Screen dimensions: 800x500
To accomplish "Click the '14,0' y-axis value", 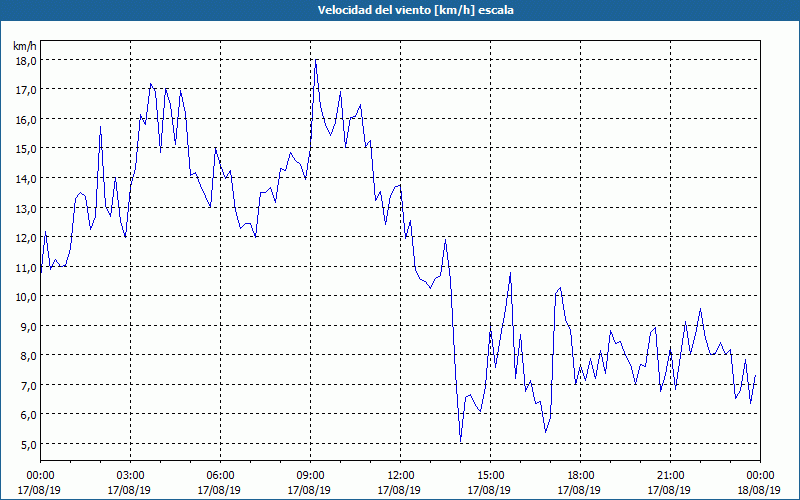I will pyautogui.click(x=27, y=179).
